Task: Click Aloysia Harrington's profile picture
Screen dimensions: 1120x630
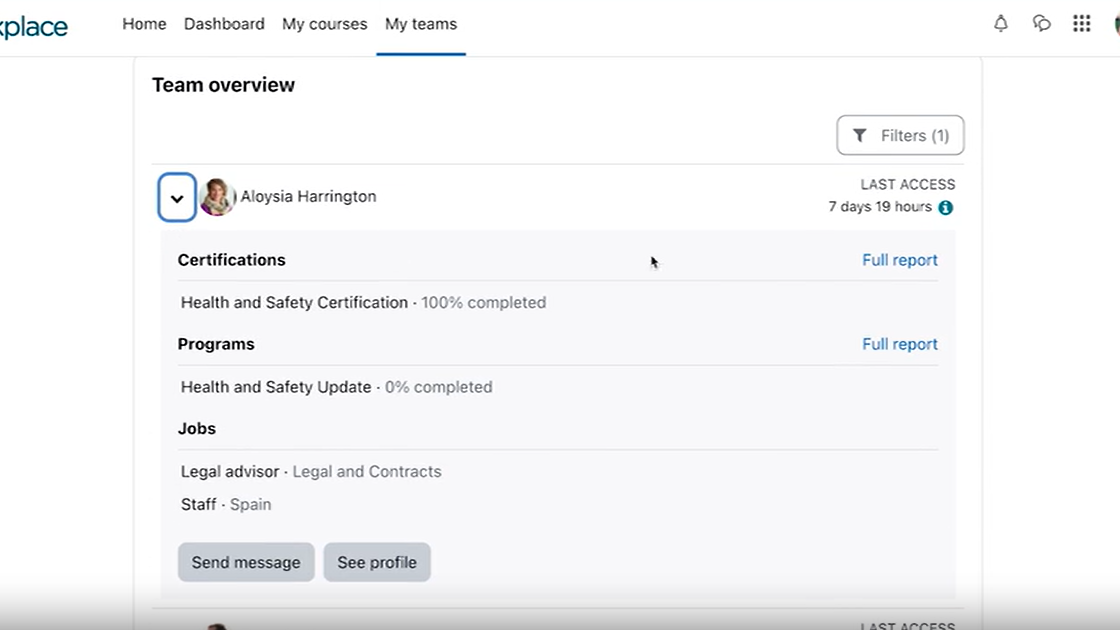Action: 217,197
